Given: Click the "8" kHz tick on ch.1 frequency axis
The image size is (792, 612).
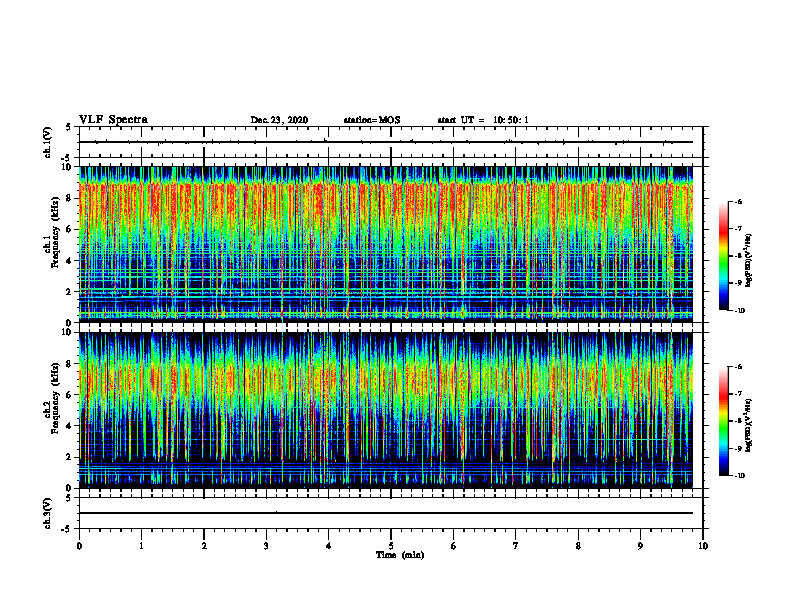Looking at the screenshot, I should [x=70, y=198].
